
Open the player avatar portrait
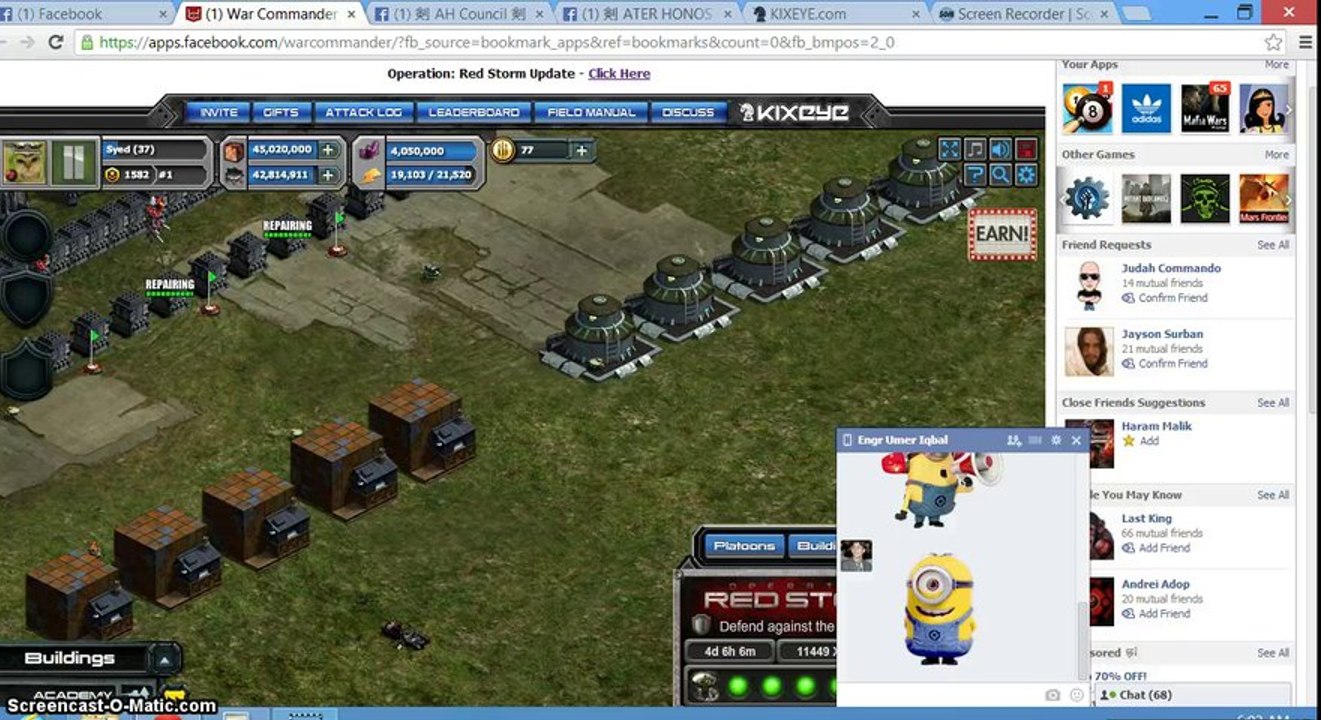pos(25,162)
